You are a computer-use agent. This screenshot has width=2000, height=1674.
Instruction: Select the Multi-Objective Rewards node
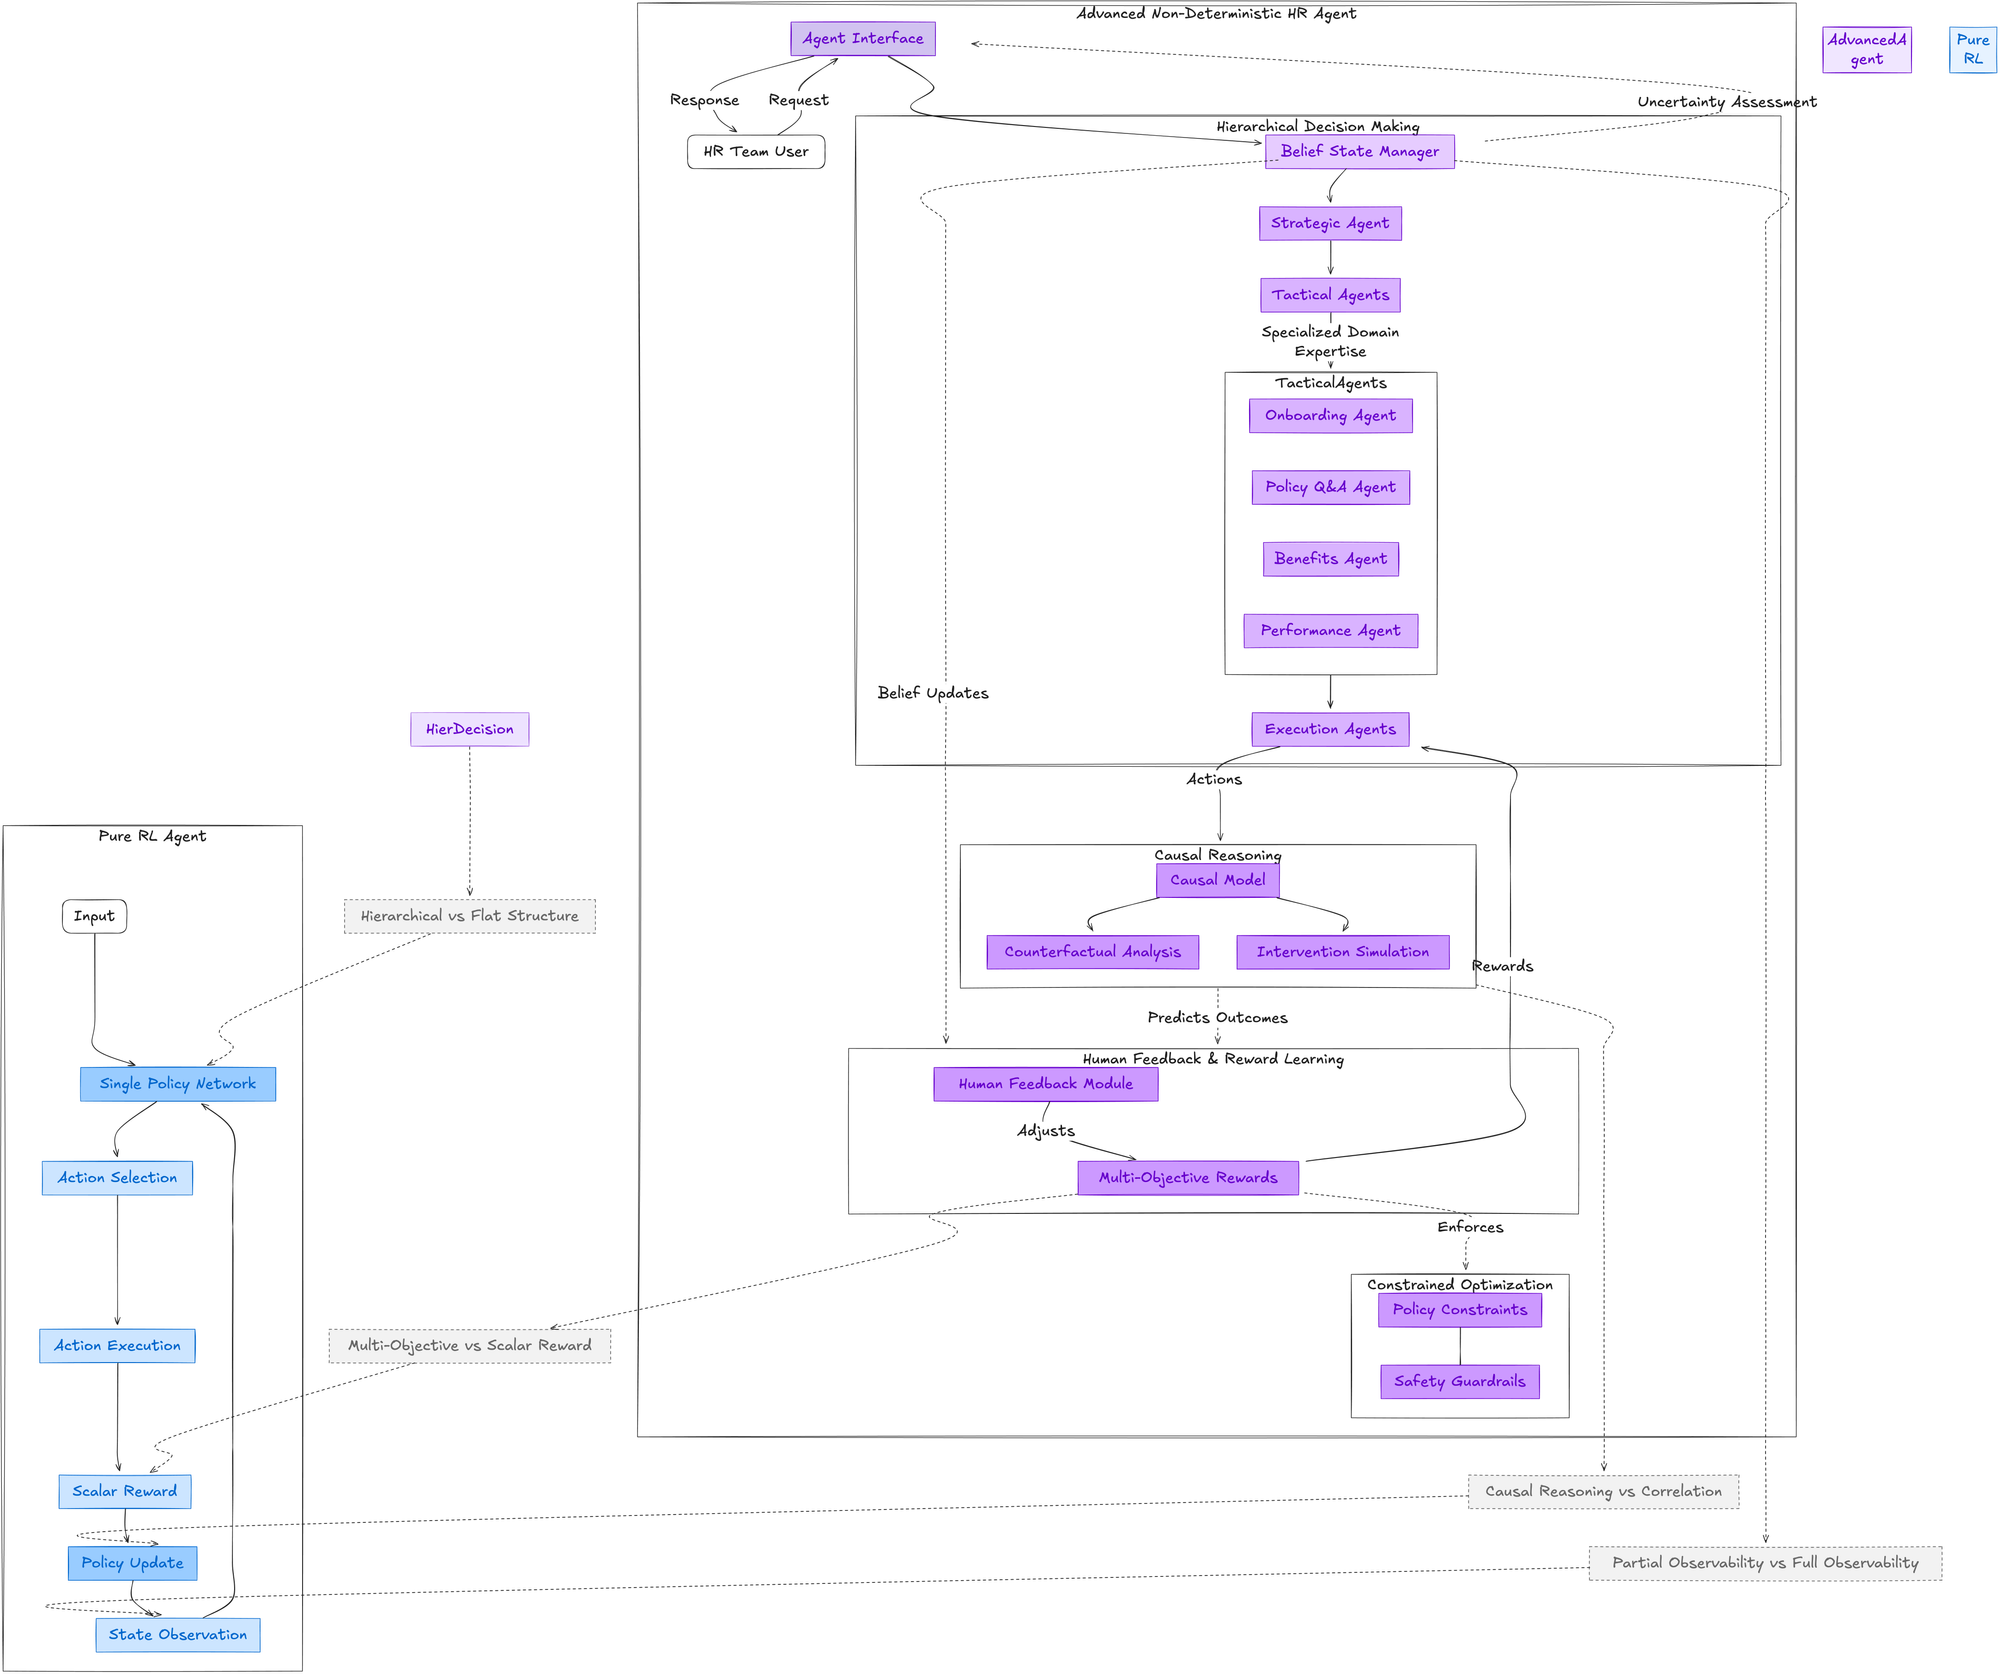(1188, 1178)
